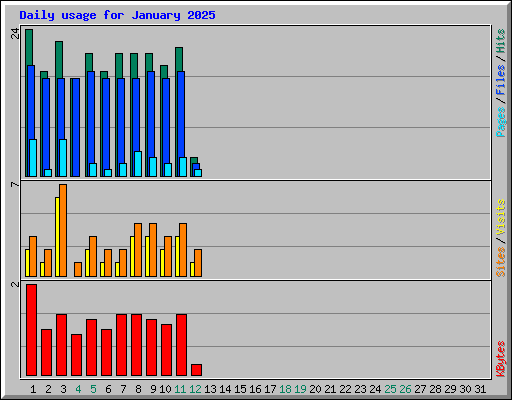Click the "Hits" legend label

tap(501, 41)
